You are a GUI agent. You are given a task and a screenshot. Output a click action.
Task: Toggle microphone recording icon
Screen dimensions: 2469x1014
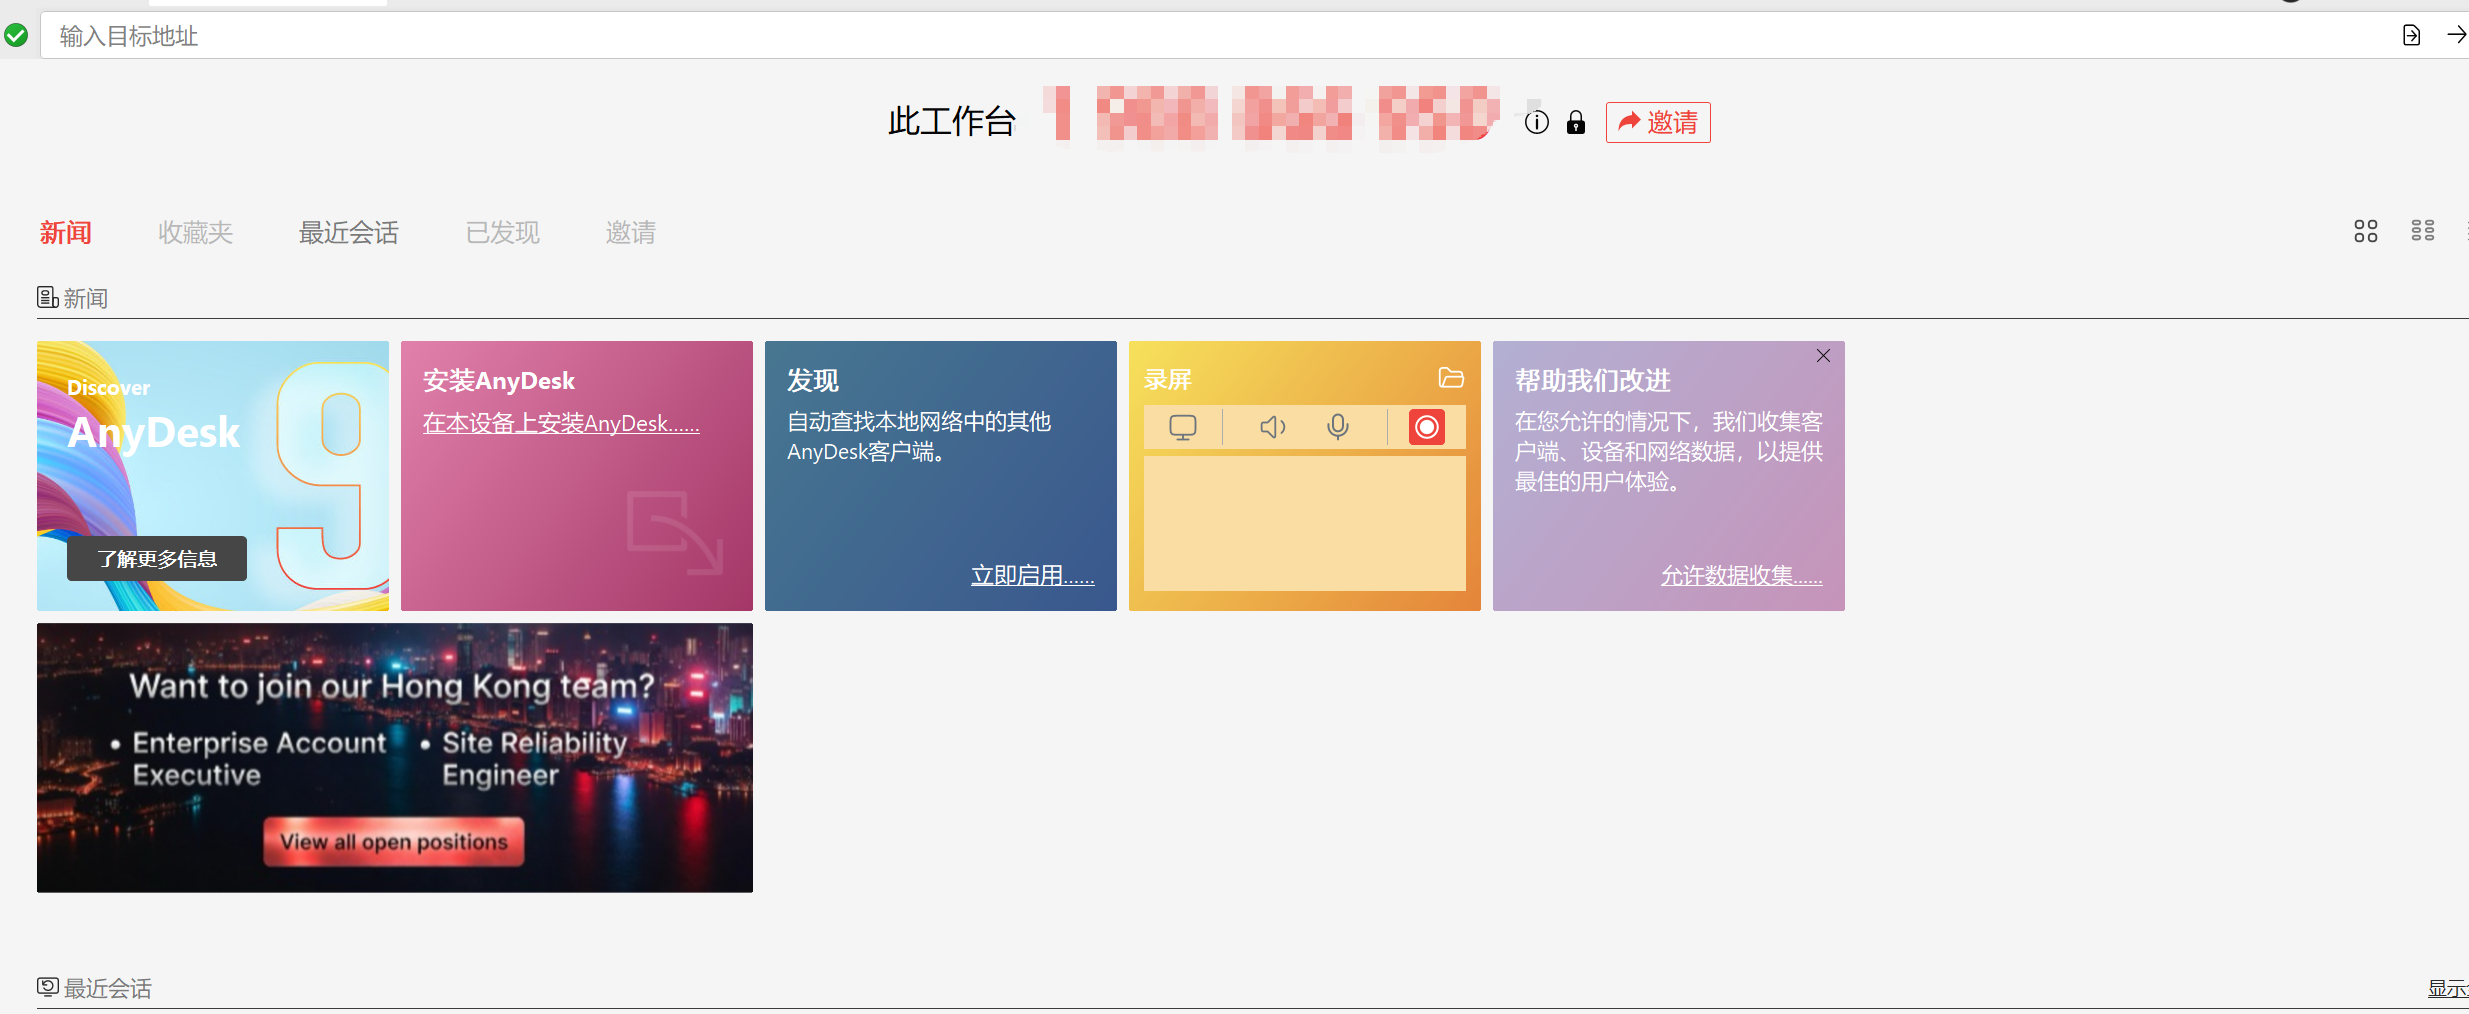click(1338, 428)
